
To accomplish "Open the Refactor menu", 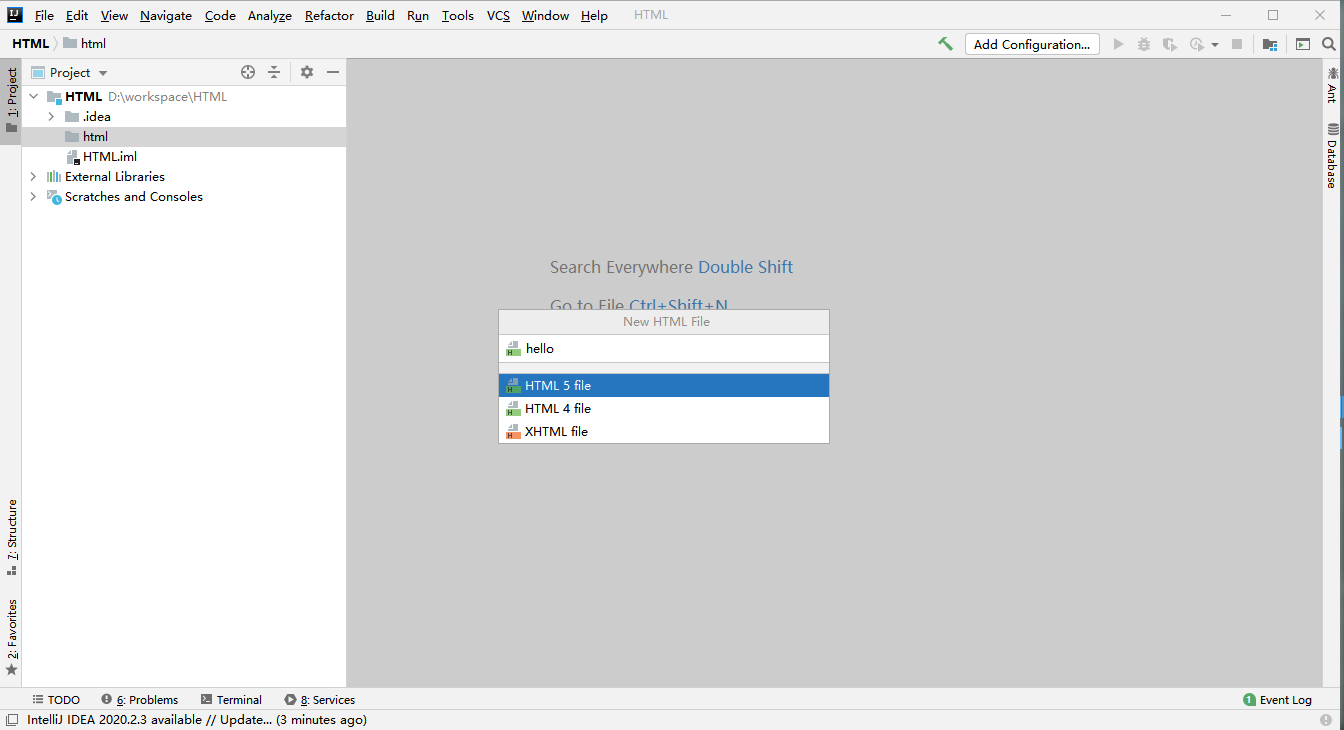I will coord(330,15).
